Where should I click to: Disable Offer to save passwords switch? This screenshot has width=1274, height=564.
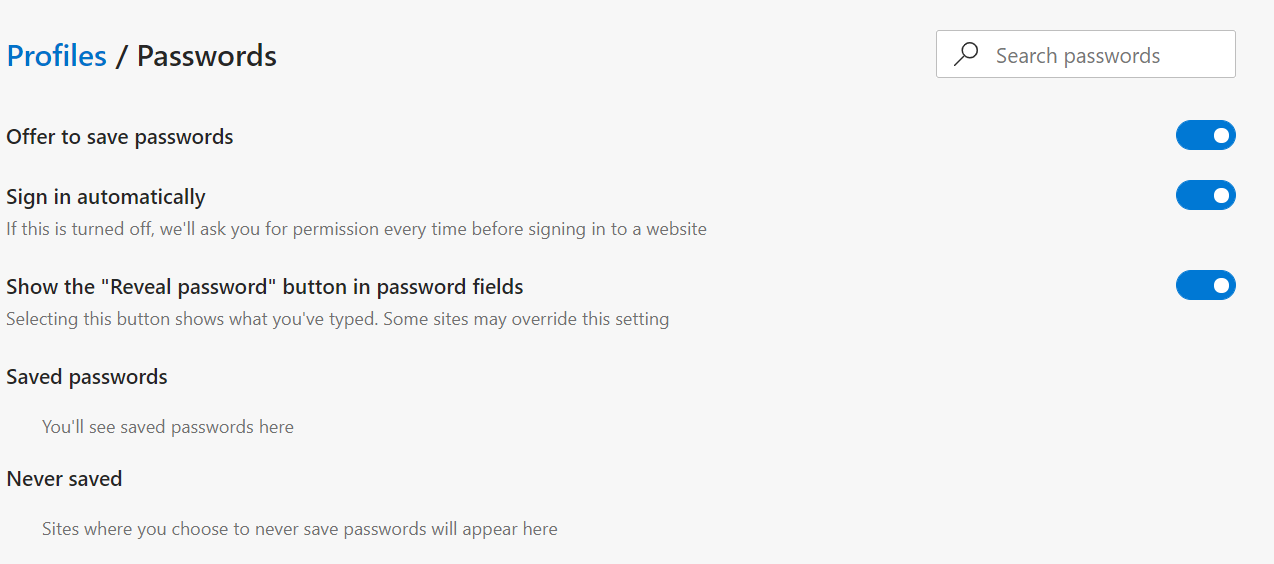point(1205,136)
